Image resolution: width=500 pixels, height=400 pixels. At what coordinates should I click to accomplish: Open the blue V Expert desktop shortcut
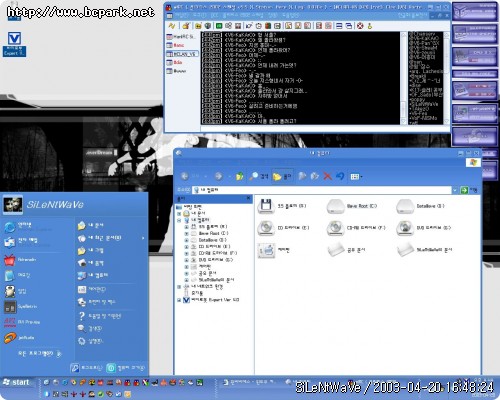[14, 44]
